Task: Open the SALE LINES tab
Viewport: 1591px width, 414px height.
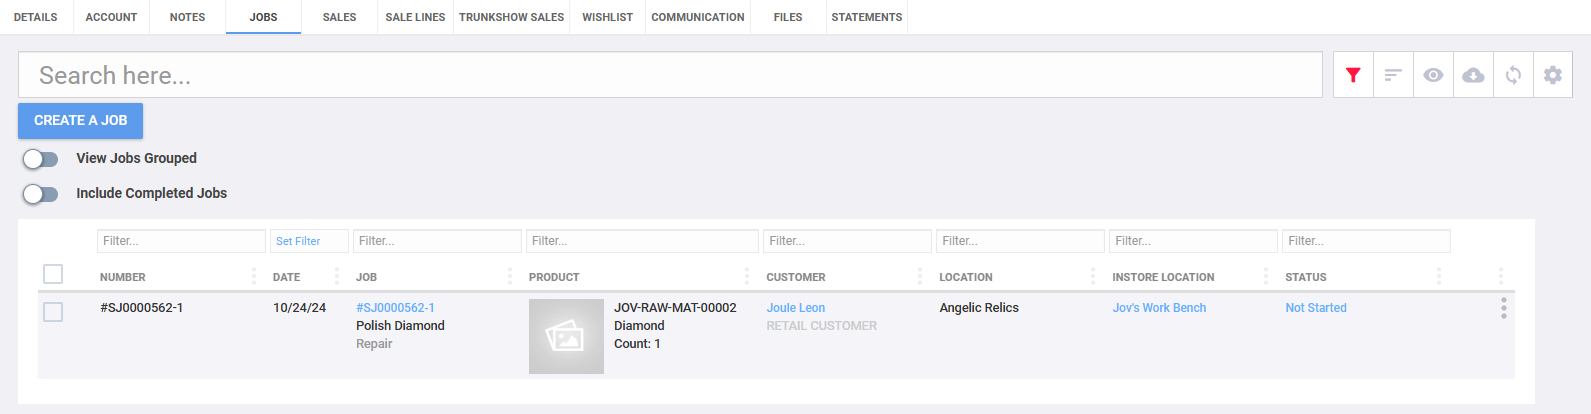Action: [x=415, y=17]
